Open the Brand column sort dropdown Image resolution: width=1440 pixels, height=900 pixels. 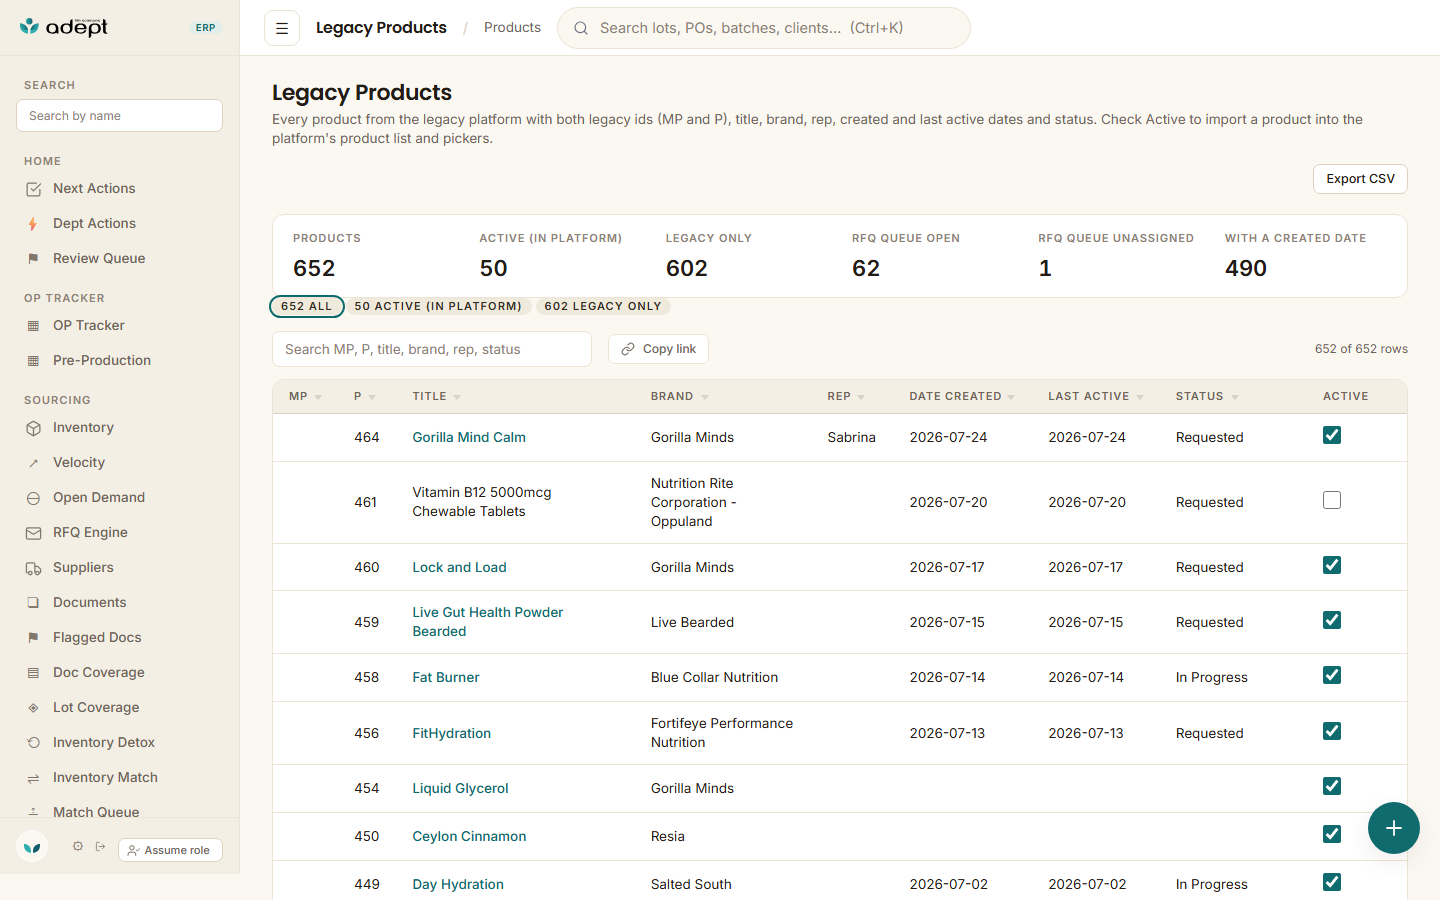click(705, 397)
